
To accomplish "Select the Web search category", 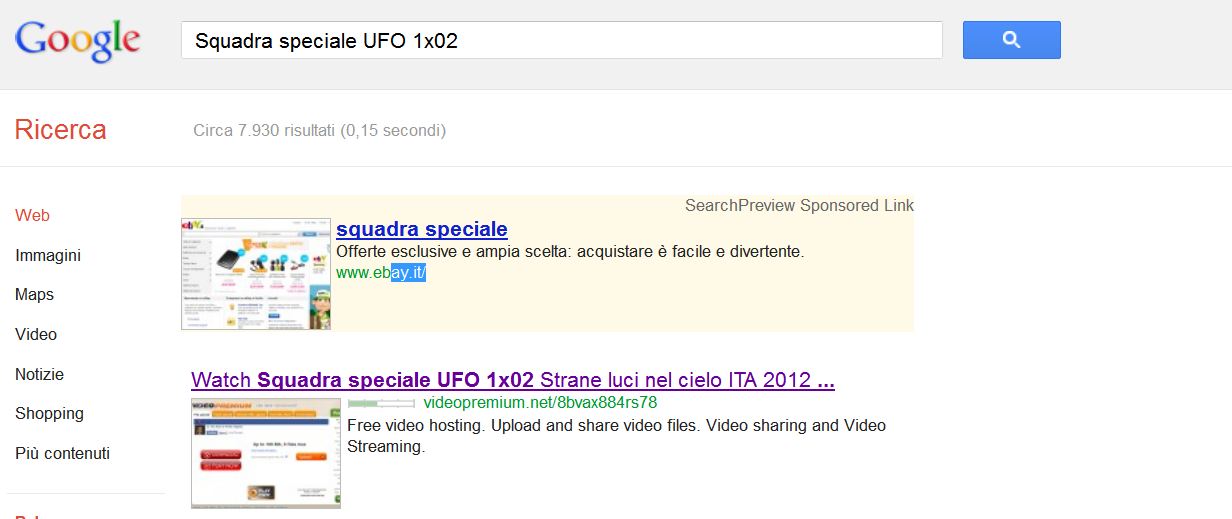I will (32, 215).
